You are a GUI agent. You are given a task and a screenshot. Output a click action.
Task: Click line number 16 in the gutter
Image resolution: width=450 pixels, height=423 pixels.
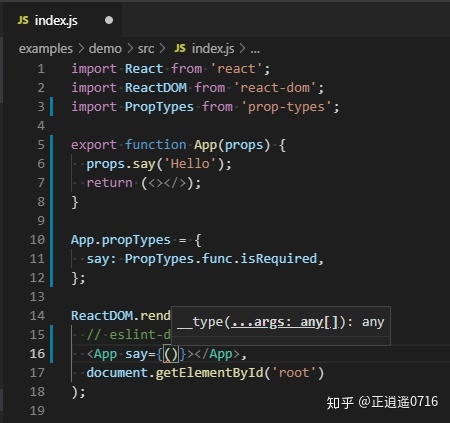point(37,354)
